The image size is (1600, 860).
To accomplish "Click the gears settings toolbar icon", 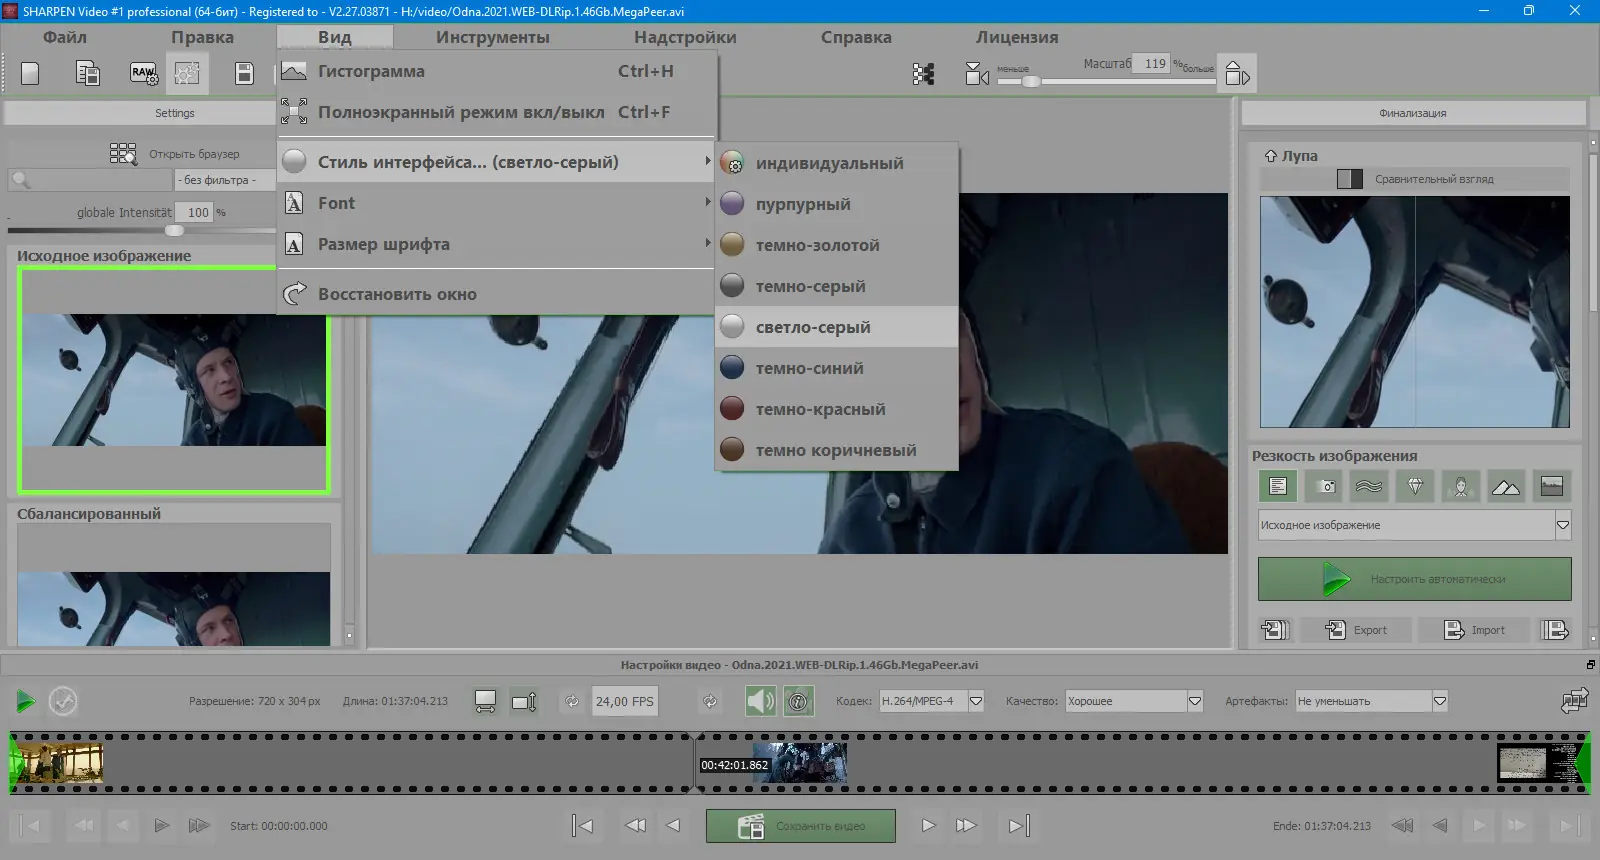I will 187,73.
